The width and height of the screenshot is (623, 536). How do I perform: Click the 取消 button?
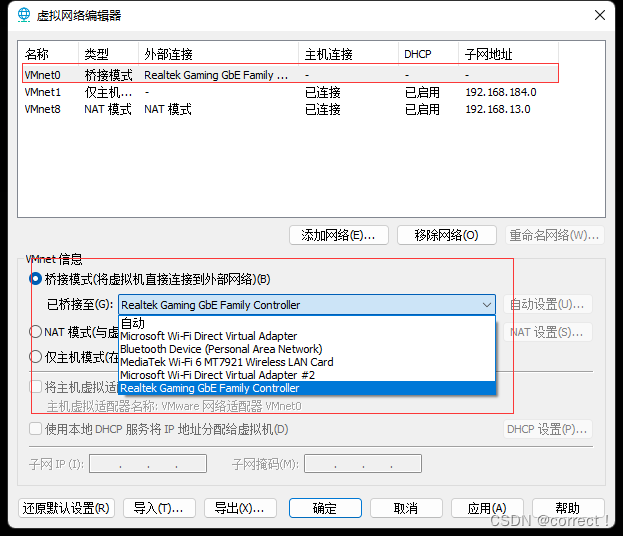(x=406, y=508)
